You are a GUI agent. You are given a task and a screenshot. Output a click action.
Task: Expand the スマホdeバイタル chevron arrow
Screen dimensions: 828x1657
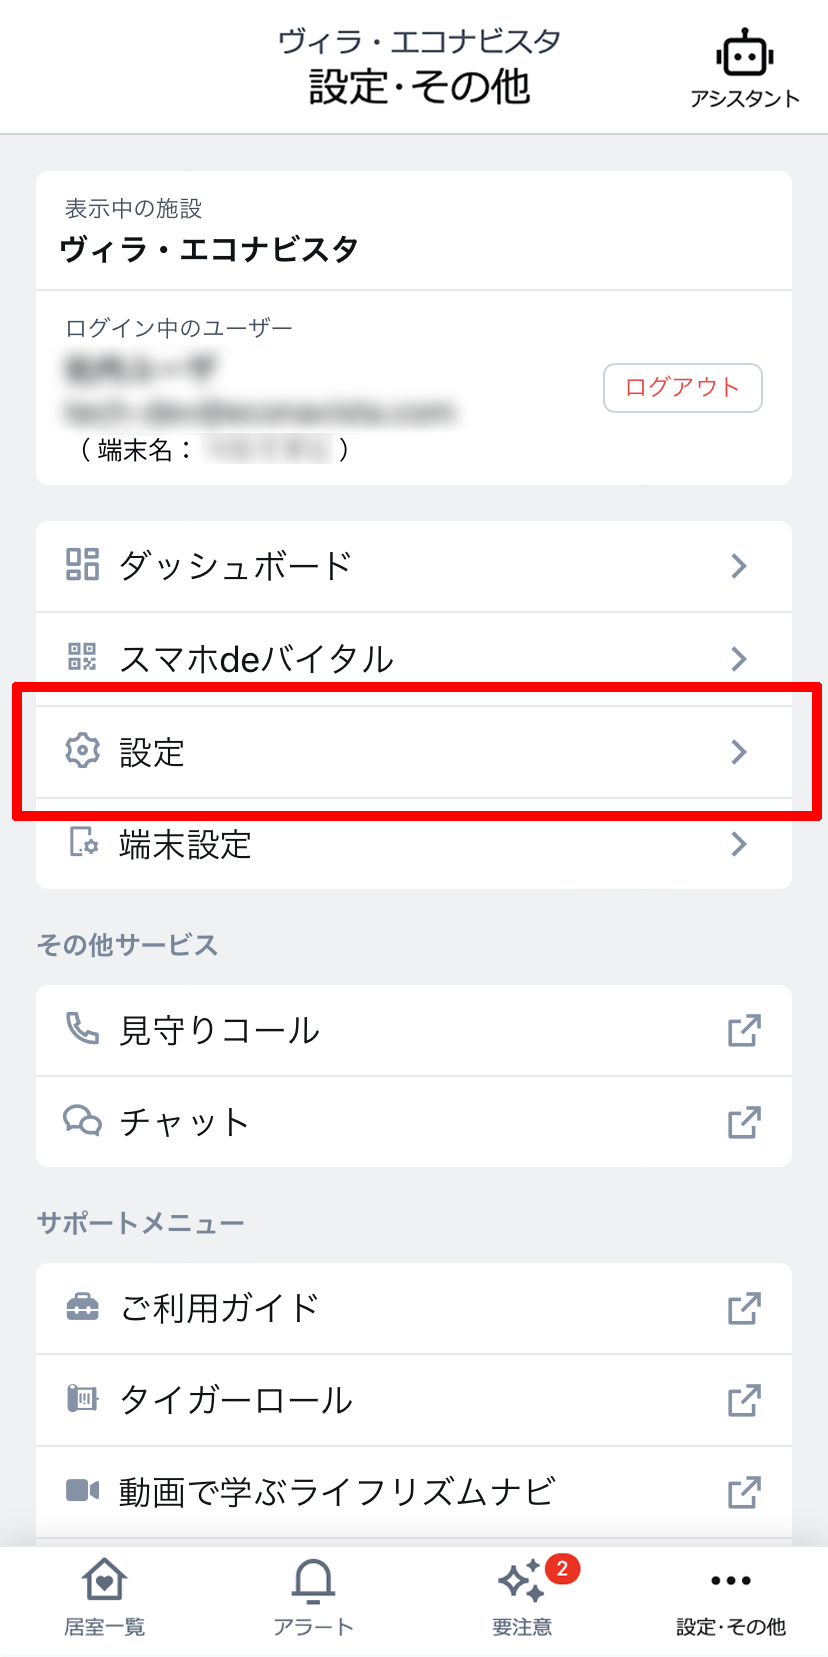[739, 659]
